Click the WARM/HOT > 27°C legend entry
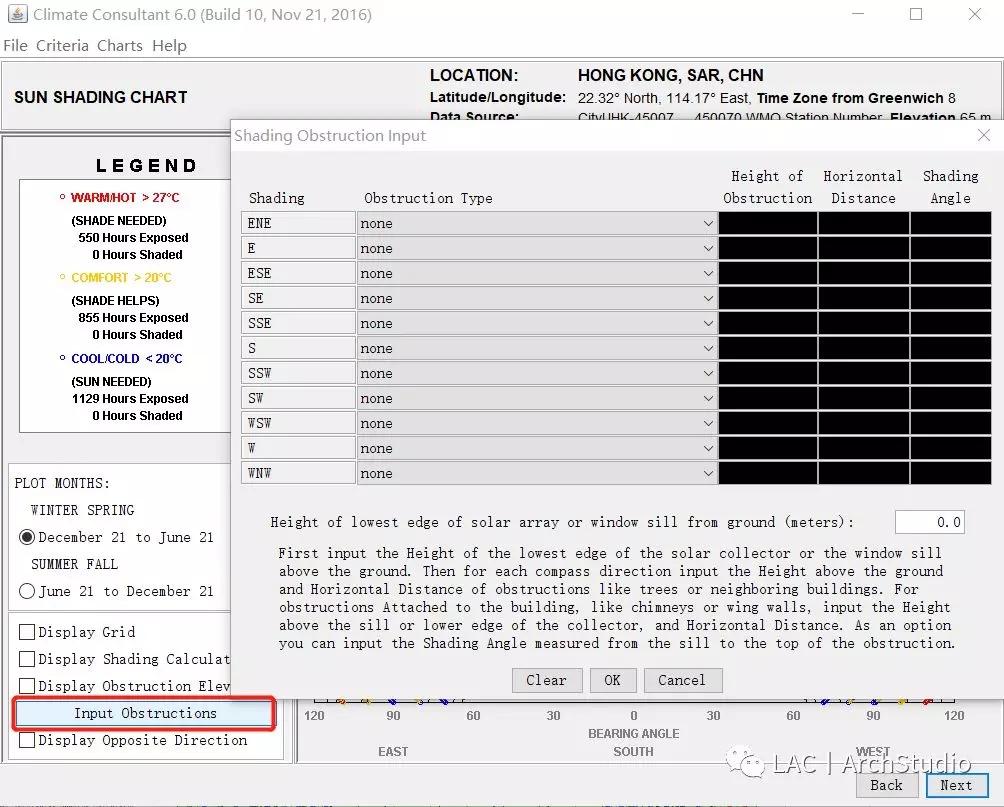Viewport: 1004px width, 807px height. click(125, 198)
